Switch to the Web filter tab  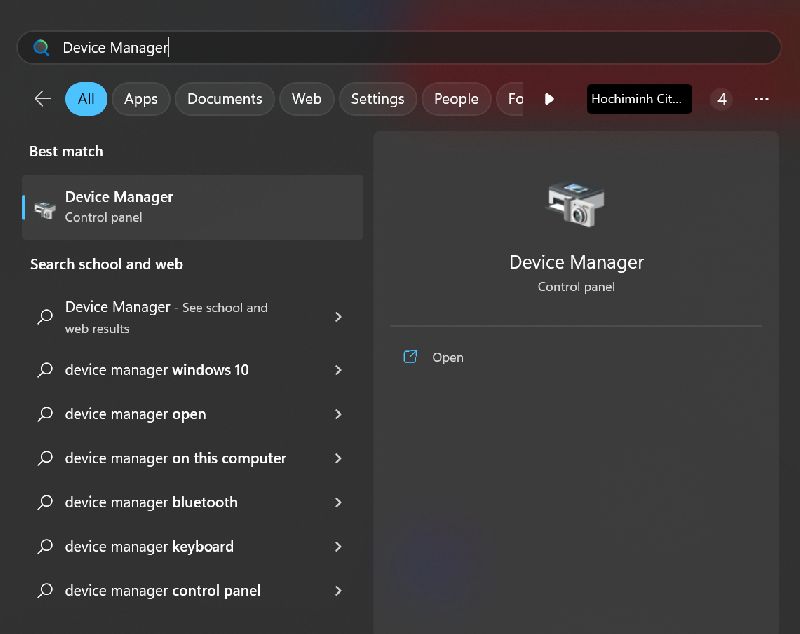[306, 99]
